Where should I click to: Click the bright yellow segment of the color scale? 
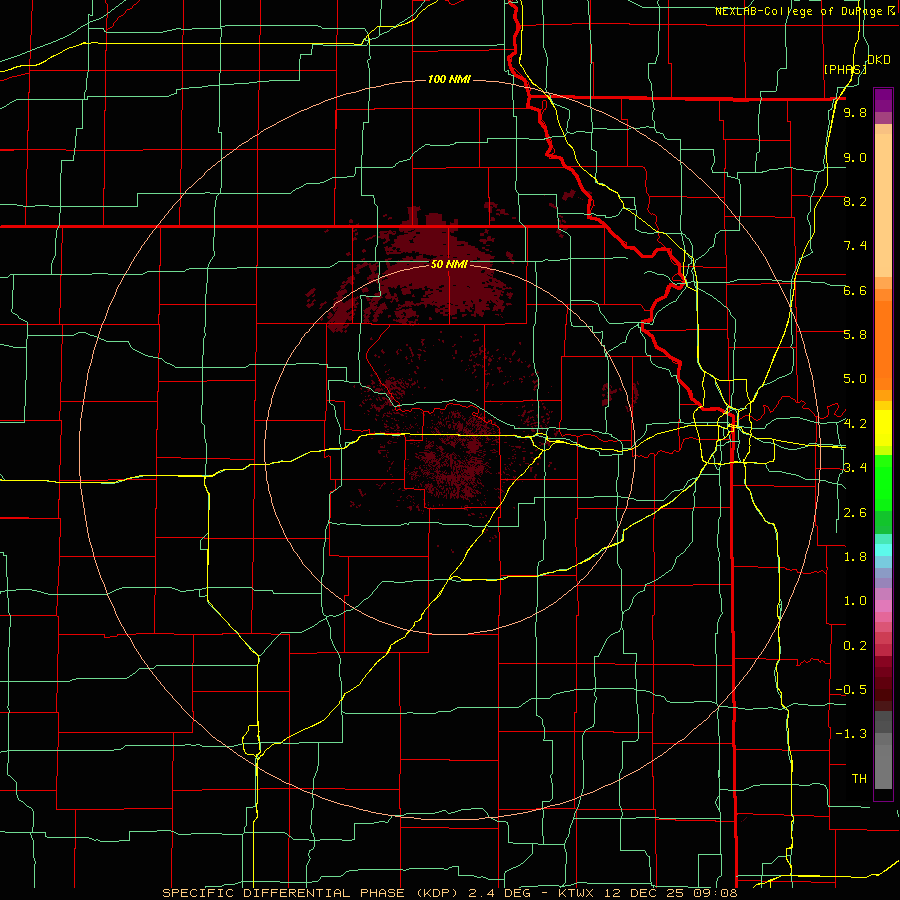(883, 428)
